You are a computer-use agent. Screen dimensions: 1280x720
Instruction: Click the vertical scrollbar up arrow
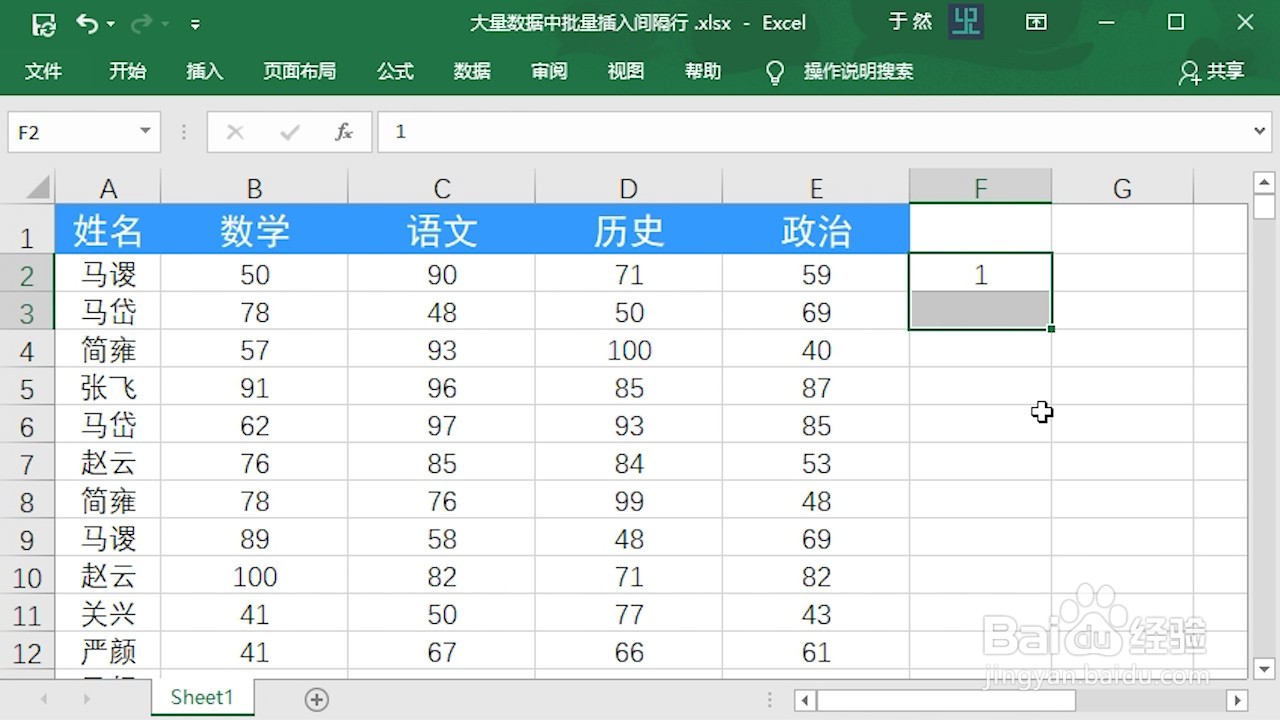pyautogui.click(x=1264, y=182)
